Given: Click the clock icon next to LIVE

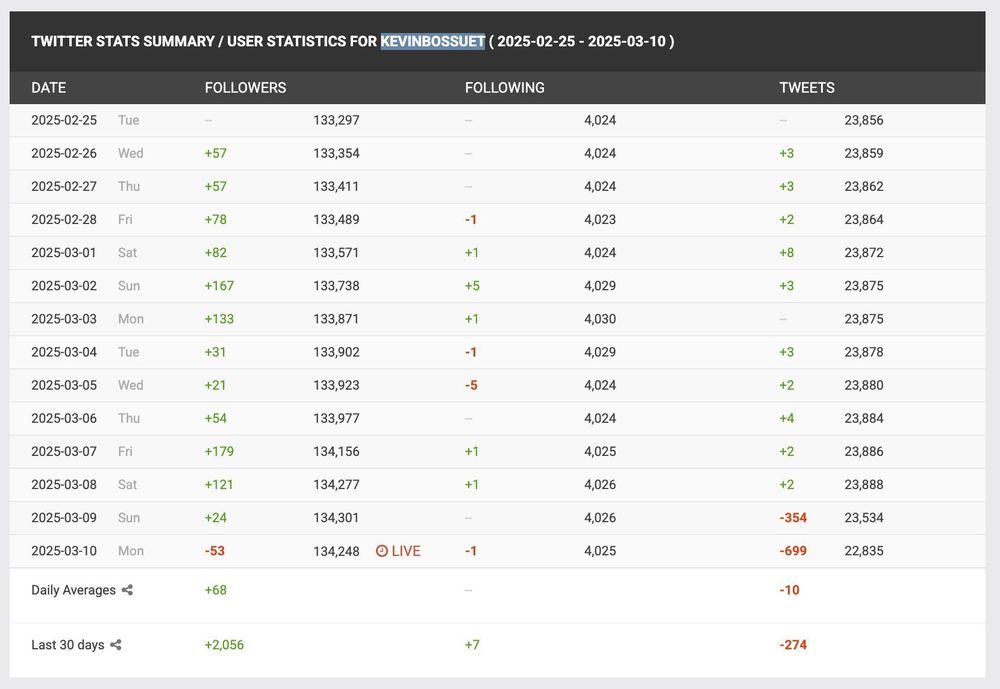Looking at the screenshot, I should tap(382, 551).
